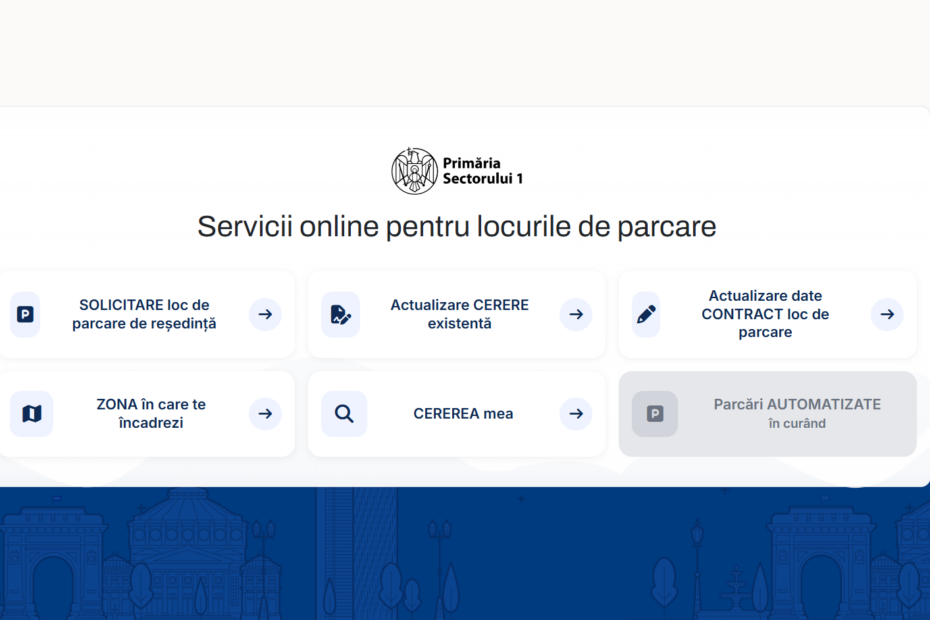Click the 'Primăria Sectorului 1' logo text
This screenshot has height=620, width=930.
pyautogui.click(x=482, y=171)
